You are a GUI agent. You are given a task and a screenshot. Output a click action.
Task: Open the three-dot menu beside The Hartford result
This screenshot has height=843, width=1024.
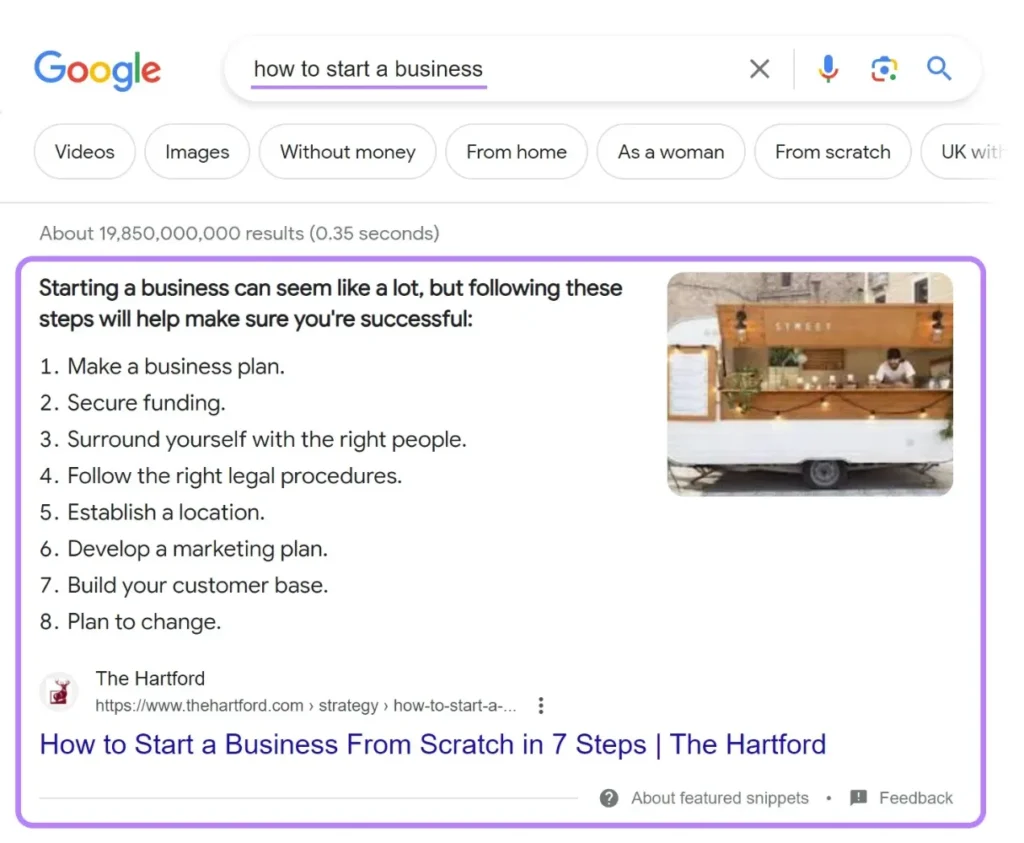click(540, 705)
